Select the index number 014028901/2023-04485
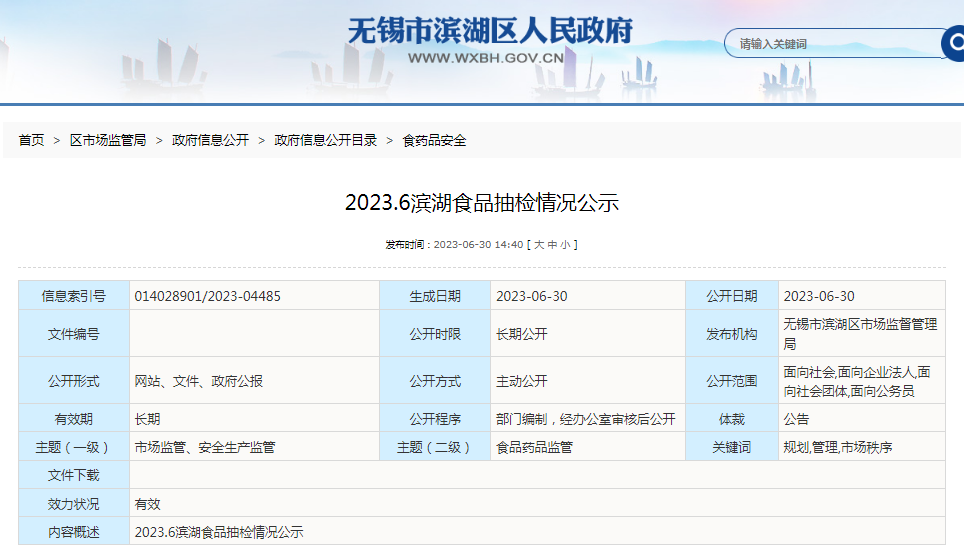964x558 pixels. coord(208,296)
